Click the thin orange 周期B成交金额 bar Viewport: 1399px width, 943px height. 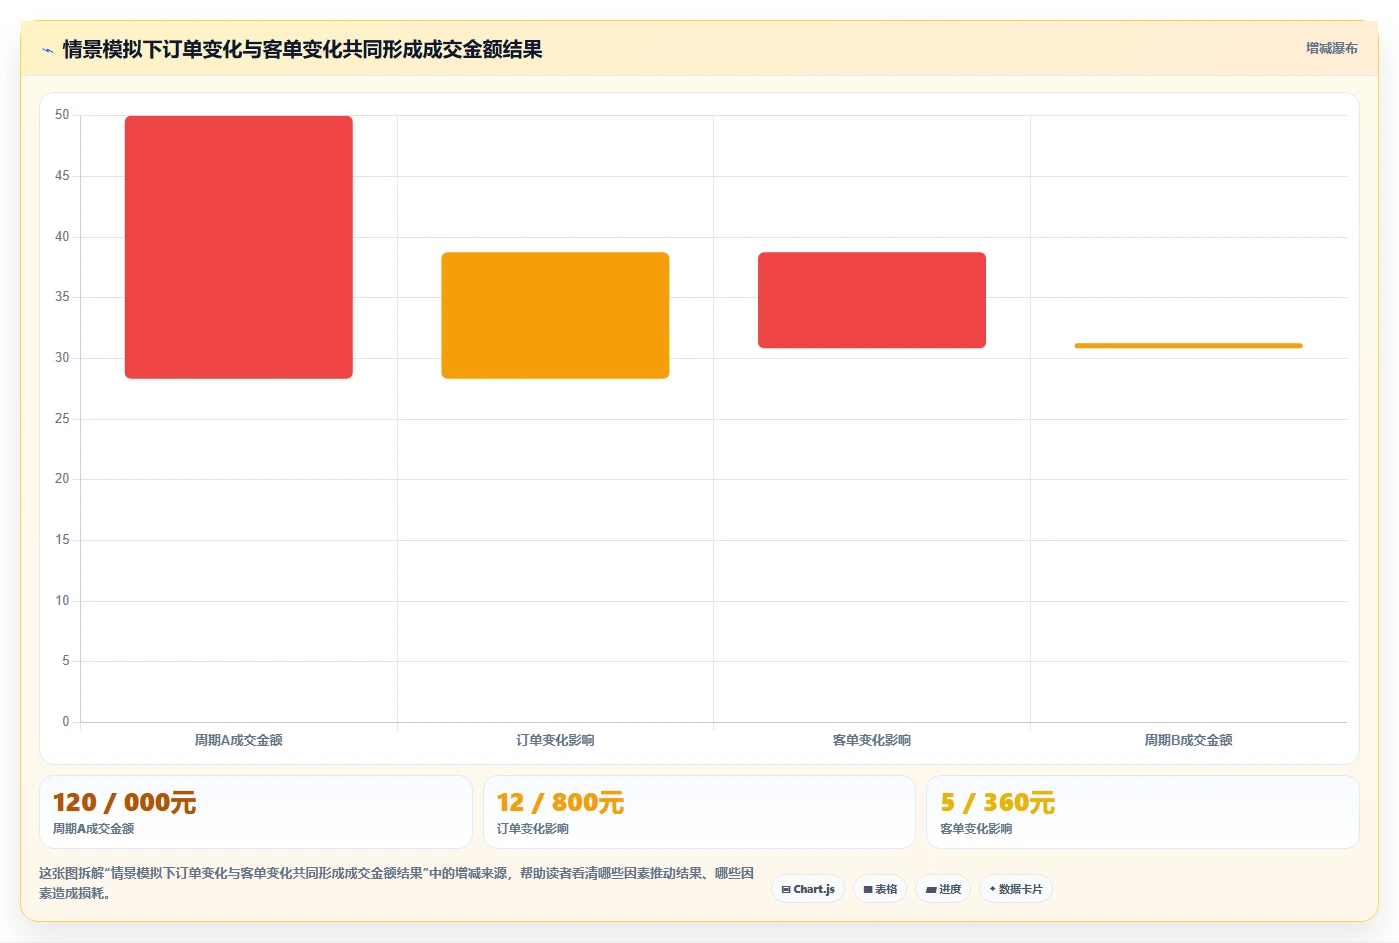click(x=1188, y=346)
